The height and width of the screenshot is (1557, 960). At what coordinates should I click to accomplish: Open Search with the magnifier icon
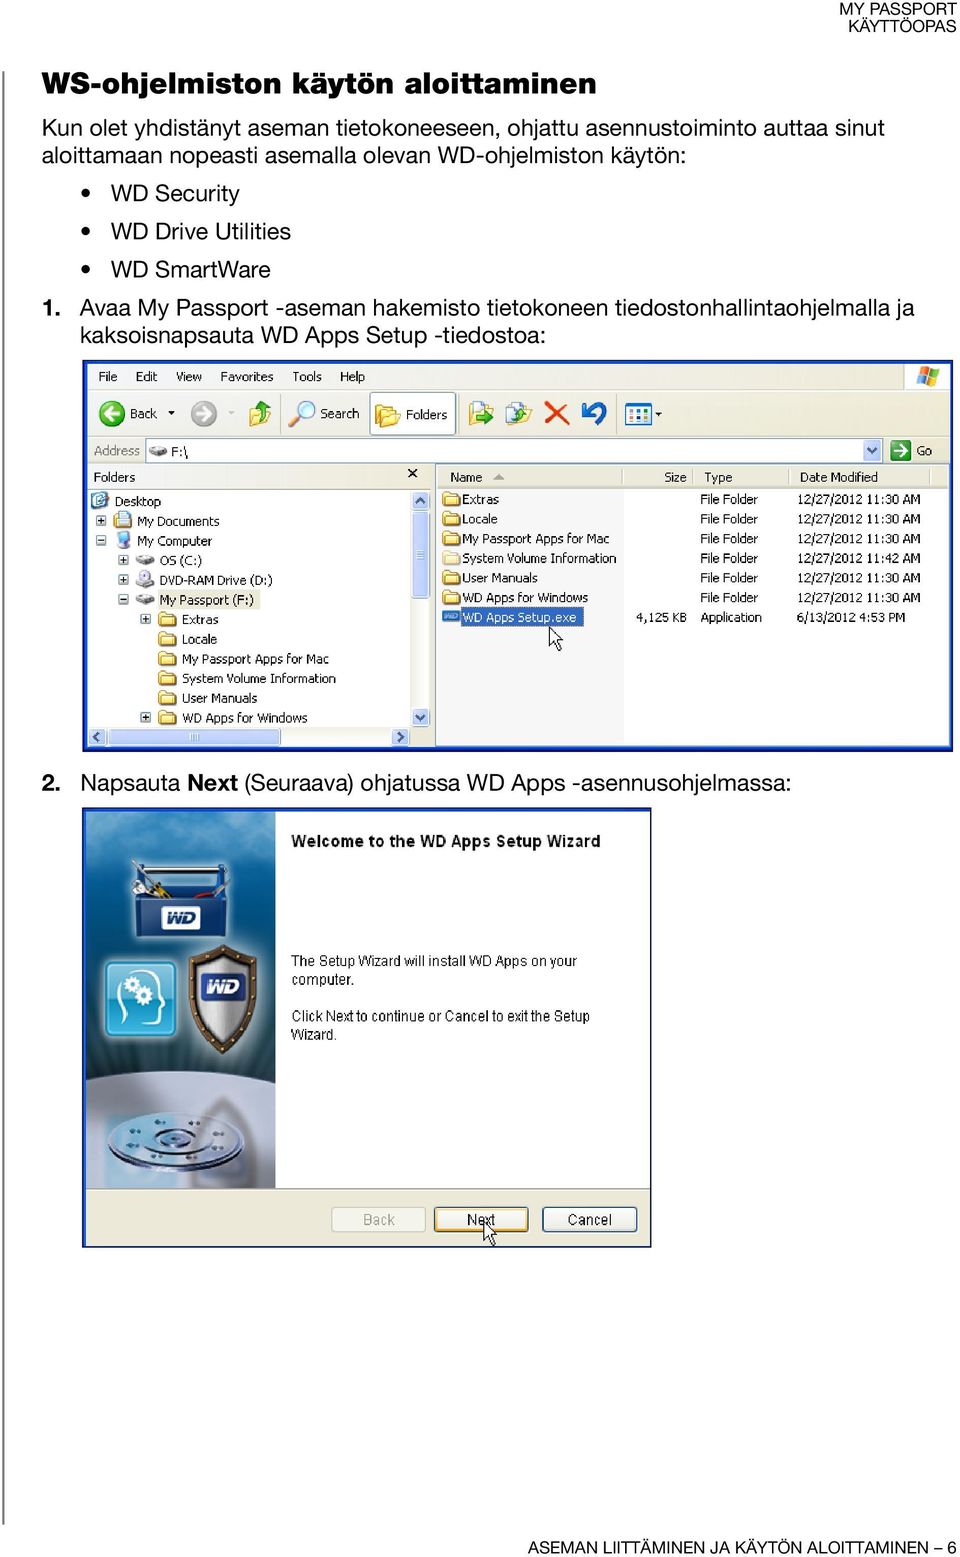[x=301, y=413]
